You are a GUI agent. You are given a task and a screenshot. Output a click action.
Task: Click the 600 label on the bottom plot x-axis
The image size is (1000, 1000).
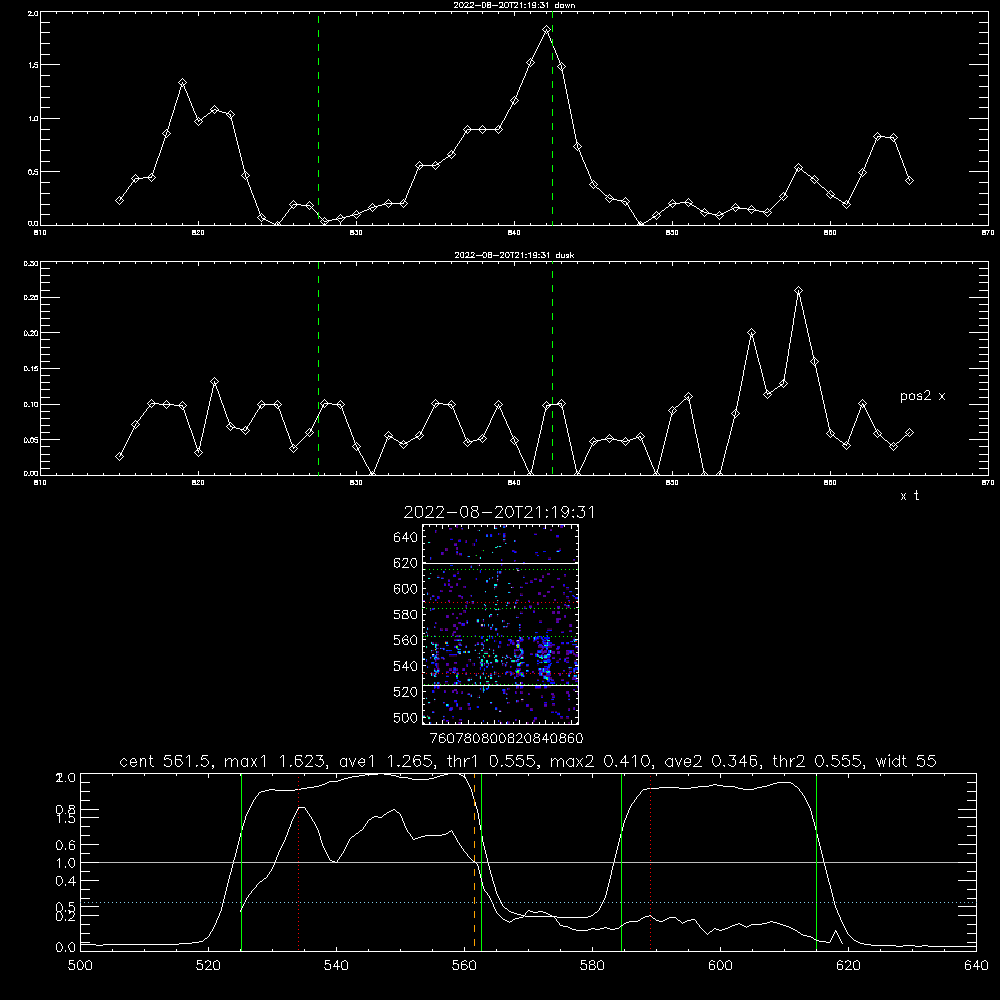[x=721, y=966]
